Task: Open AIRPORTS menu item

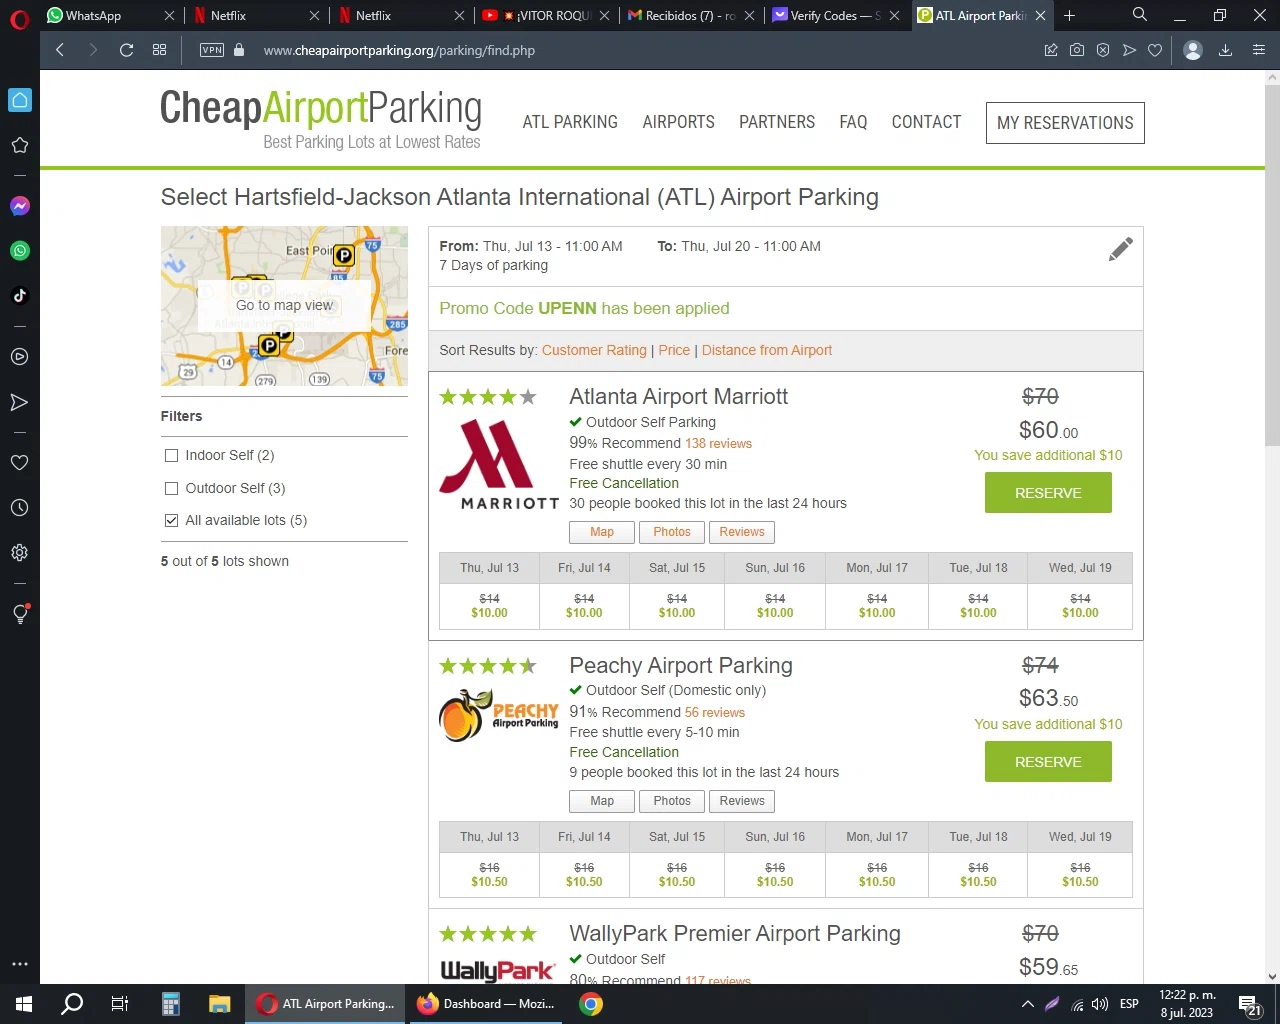Action: coord(678,122)
